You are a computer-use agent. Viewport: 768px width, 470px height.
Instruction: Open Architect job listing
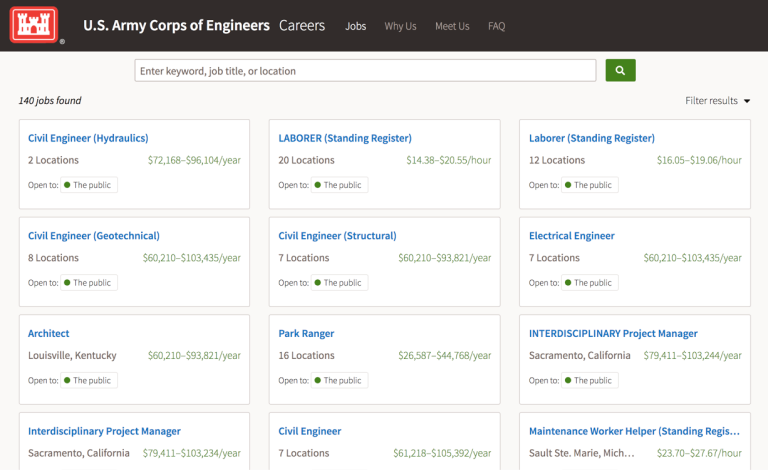tap(48, 333)
